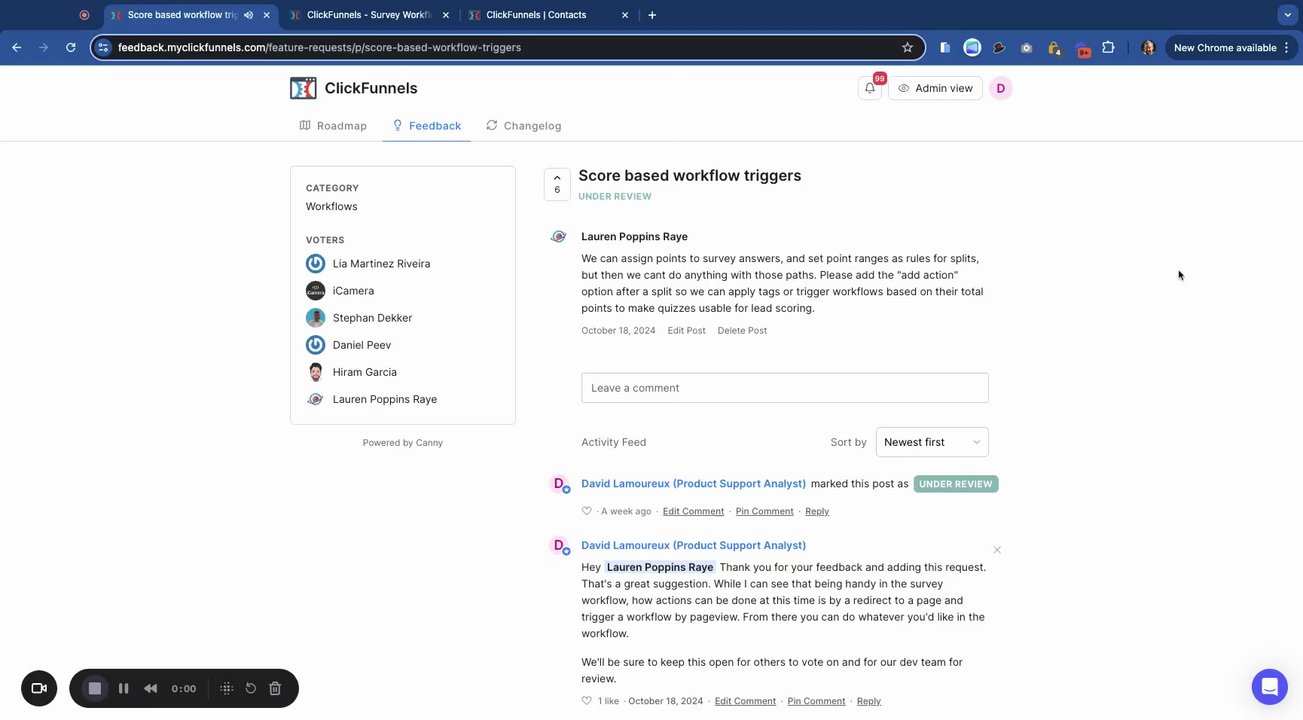
Task: Open the notifications bell icon
Action: [870, 88]
